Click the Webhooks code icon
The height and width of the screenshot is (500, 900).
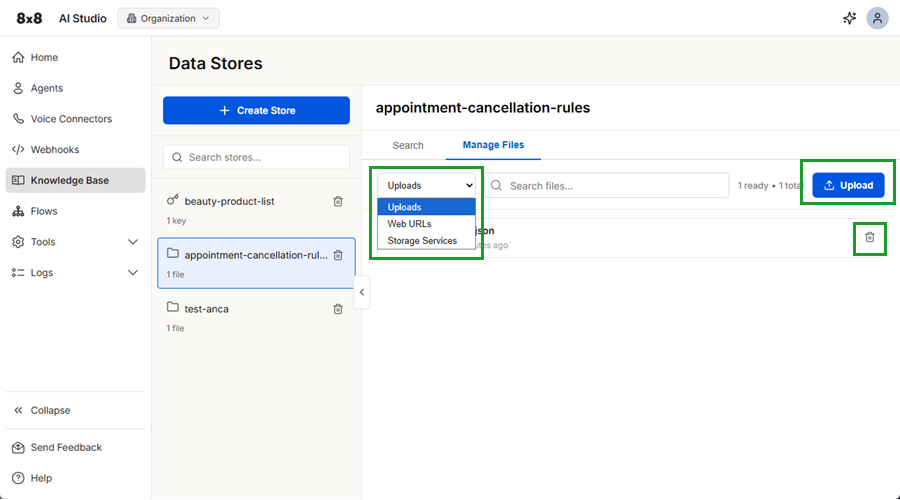click(18, 149)
